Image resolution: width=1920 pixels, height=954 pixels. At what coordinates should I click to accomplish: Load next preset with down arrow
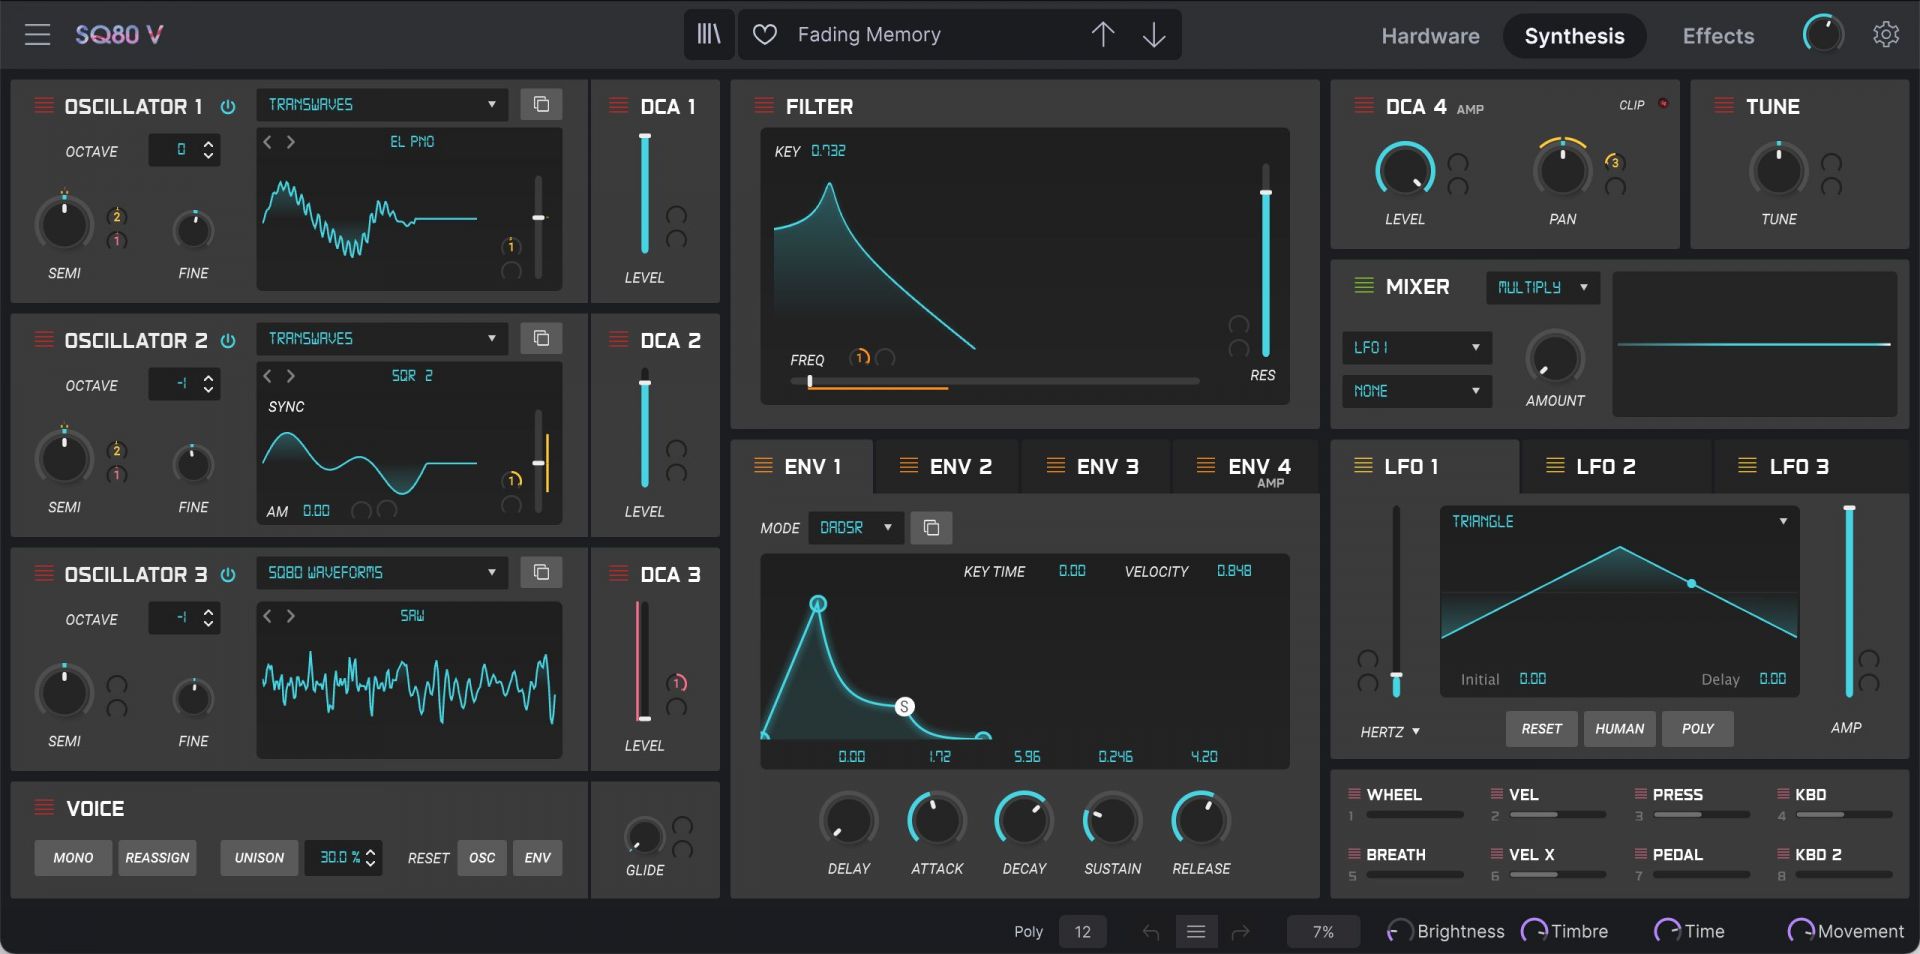[x=1154, y=35]
